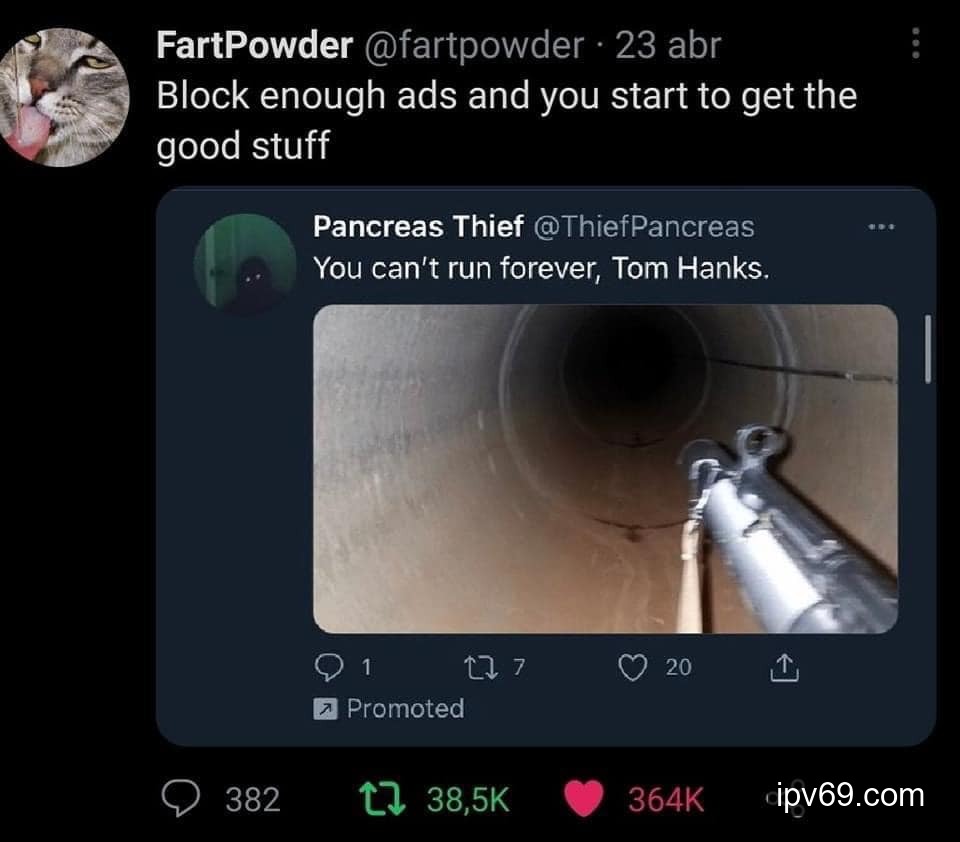Open the 23 abr tweet timestamp
The height and width of the screenshot is (842, 960).
(x=669, y=45)
